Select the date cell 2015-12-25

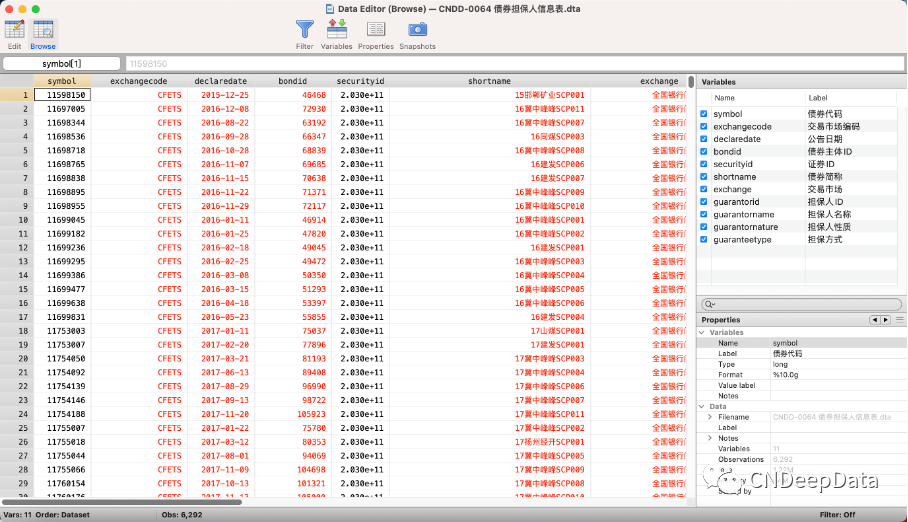(x=221, y=95)
